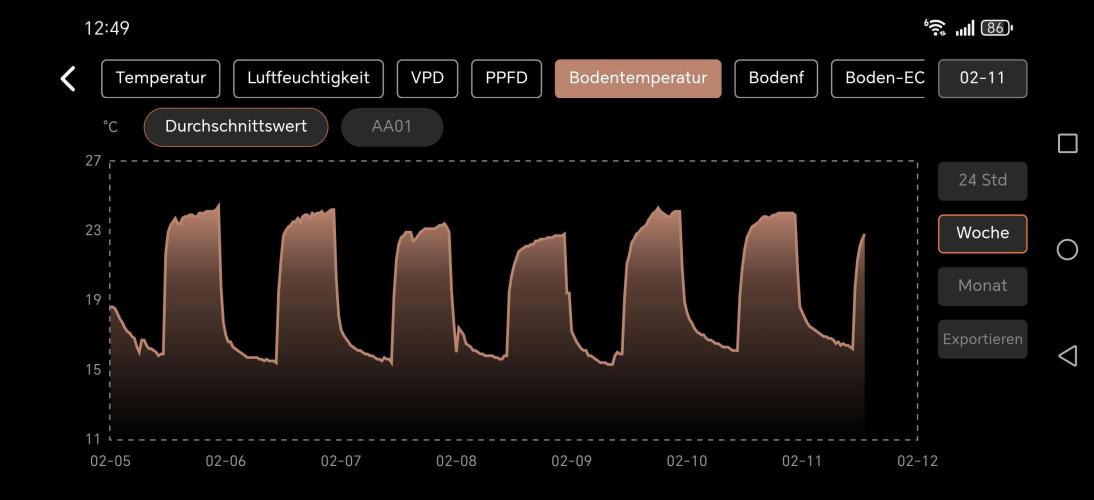Viewport: 1094px width, 500px height.
Task: Switch to the Temperatur tab
Action: coord(160,79)
